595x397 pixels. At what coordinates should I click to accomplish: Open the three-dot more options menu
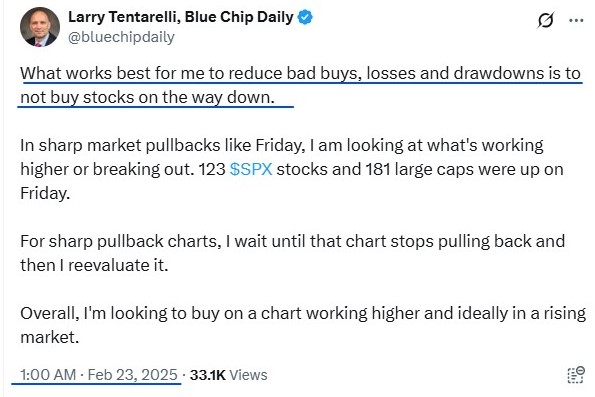tap(576, 20)
